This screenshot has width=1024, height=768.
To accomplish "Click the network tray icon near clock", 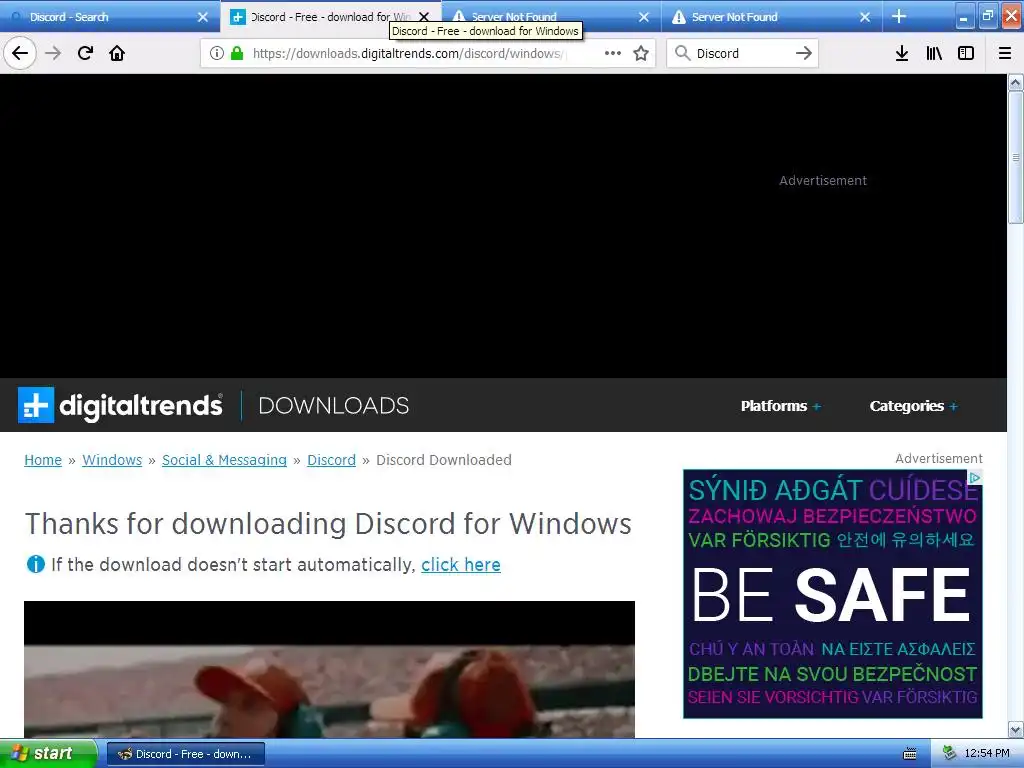I will pyautogui.click(x=950, y=754).
